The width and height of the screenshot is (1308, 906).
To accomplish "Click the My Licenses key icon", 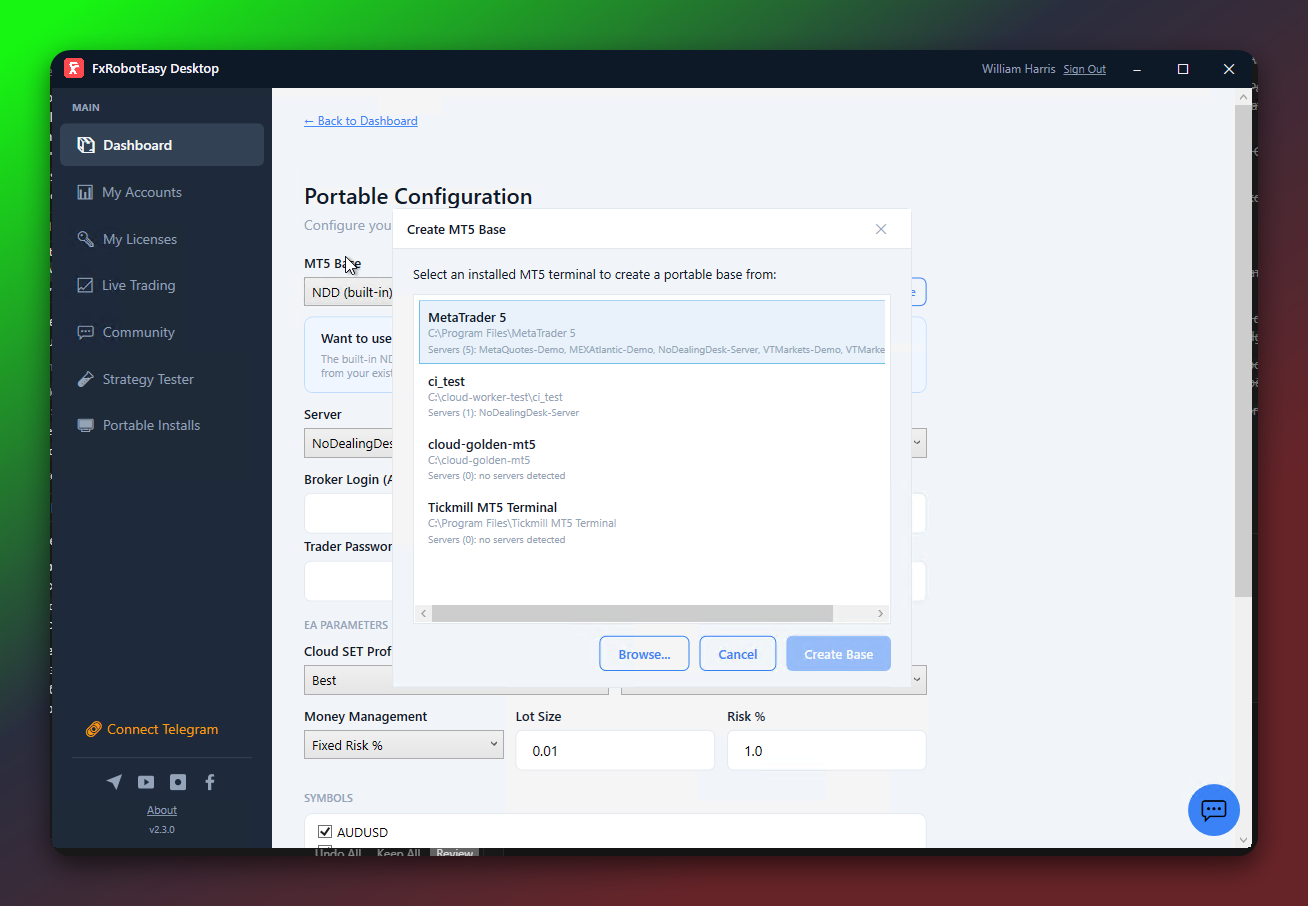I will [x=85, y=239].
